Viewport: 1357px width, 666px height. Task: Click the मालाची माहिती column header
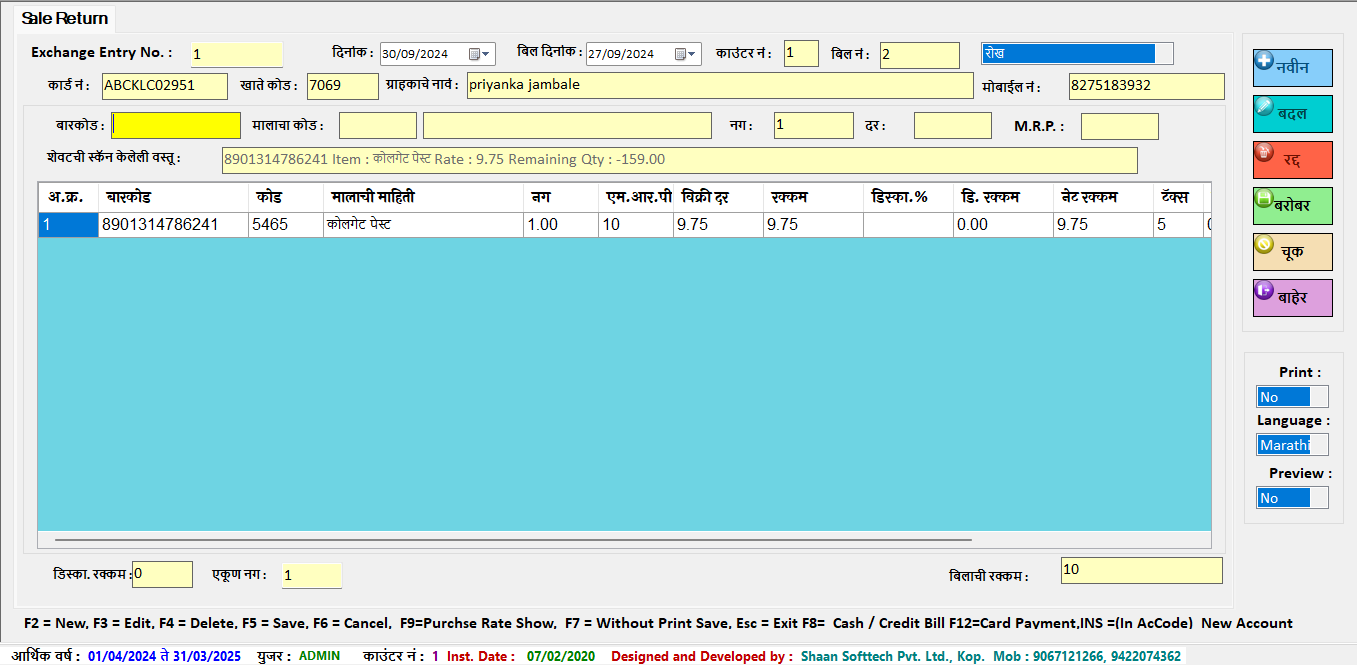coord(422,197)
